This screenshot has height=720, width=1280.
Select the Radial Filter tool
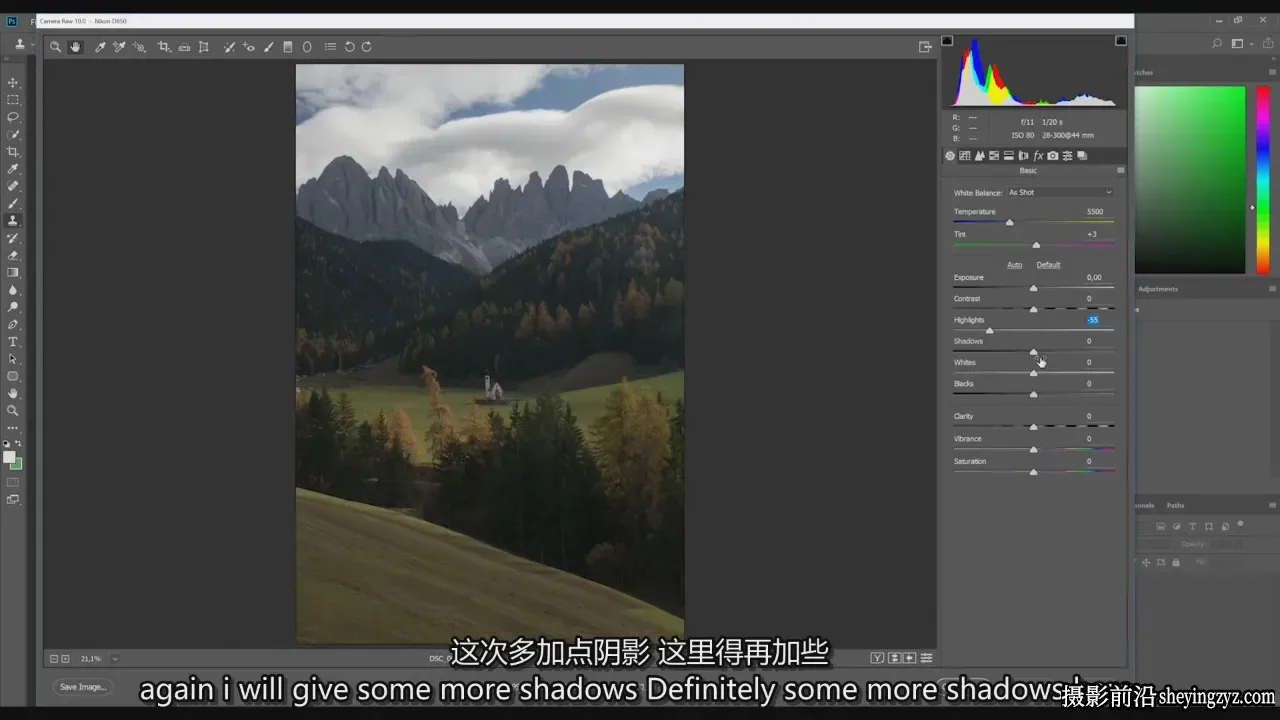pyautogui.click(x=307, y=47)
